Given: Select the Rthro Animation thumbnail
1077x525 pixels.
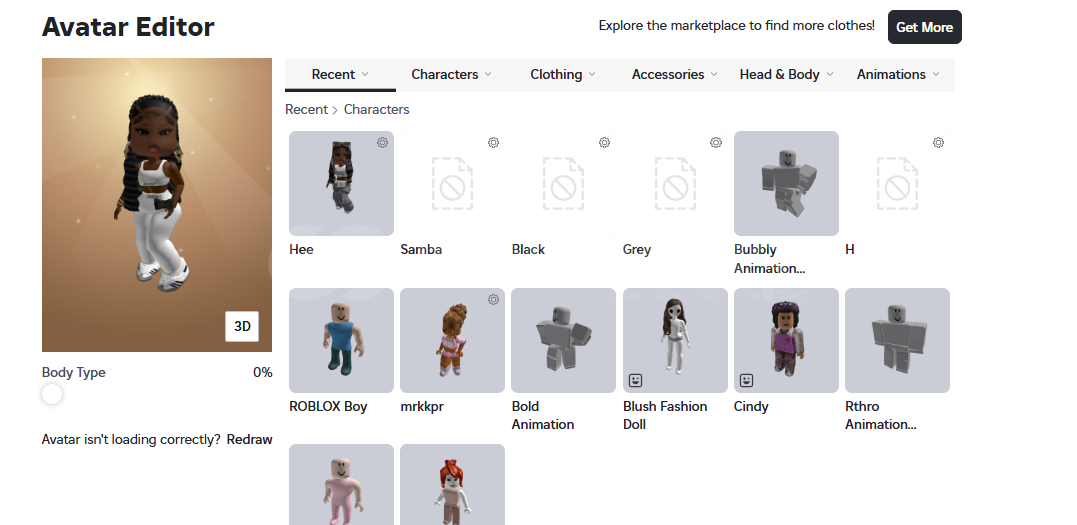Looking at the screenshot, I should (897, 340).
